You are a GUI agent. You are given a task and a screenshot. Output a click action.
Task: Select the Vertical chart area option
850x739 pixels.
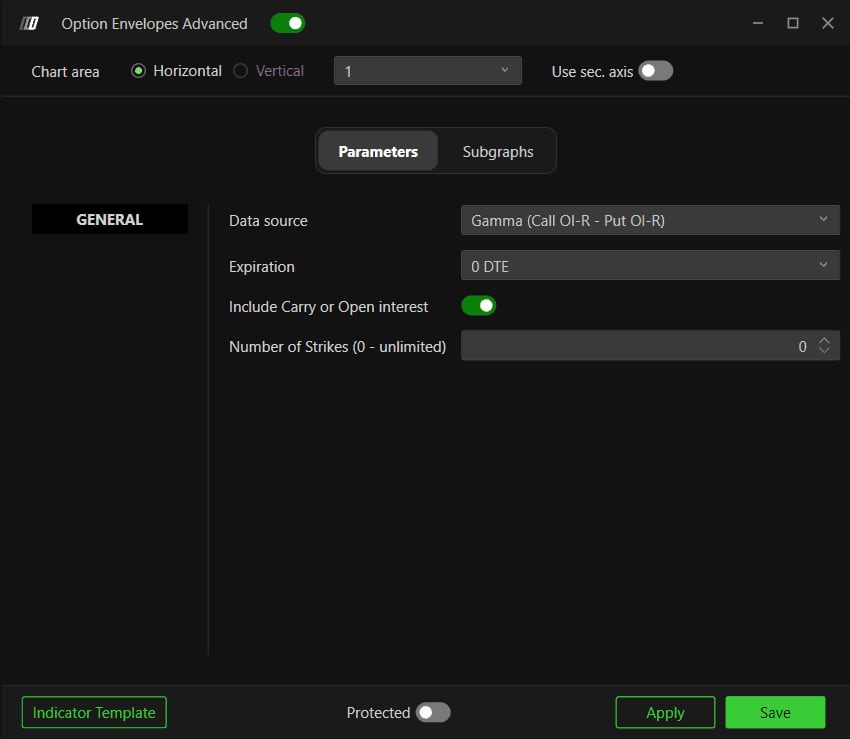(x=241, y=71)
